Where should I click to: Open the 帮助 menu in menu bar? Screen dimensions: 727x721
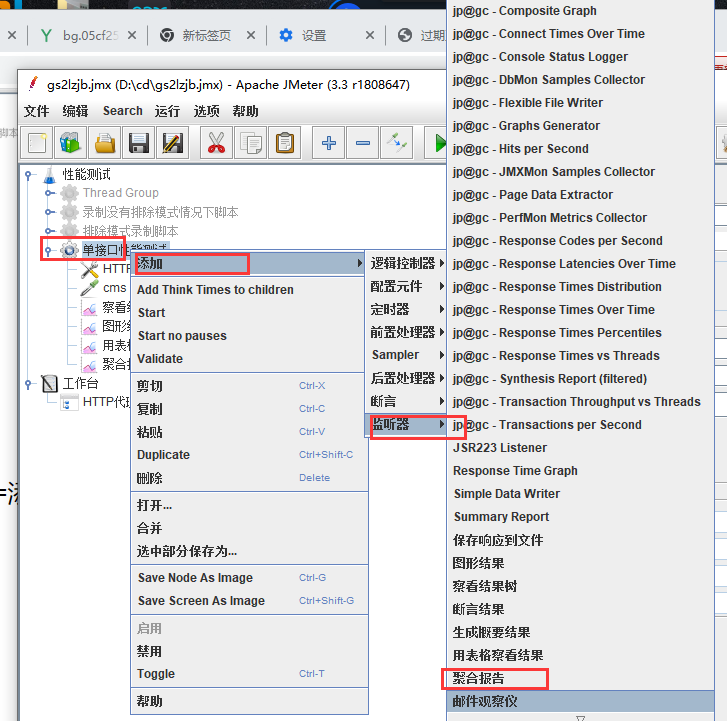(245, 111)
